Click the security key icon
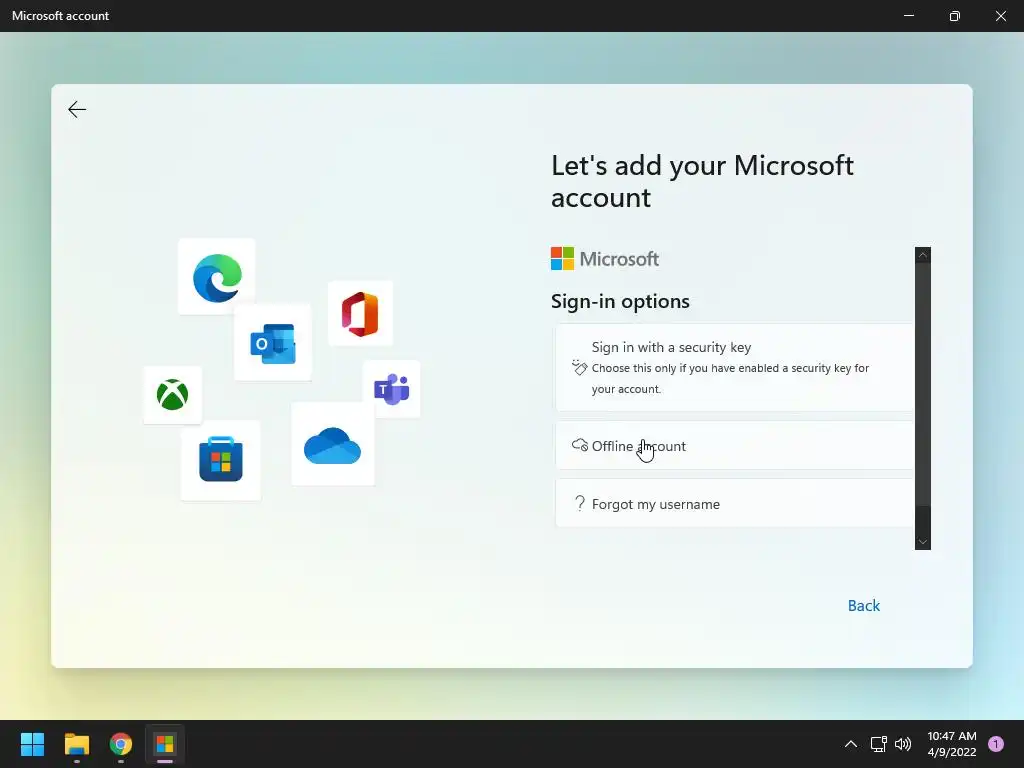This screenshot has width=1024, height=768. [x=579, y=367]
